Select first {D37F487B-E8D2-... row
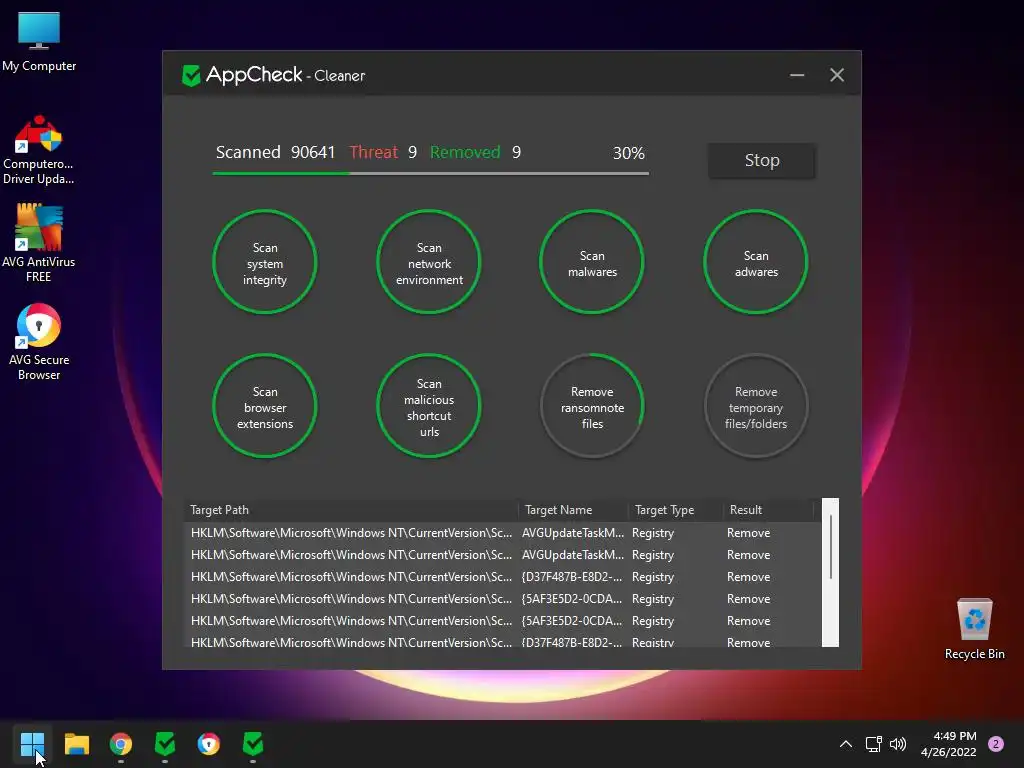 point(502,577)
